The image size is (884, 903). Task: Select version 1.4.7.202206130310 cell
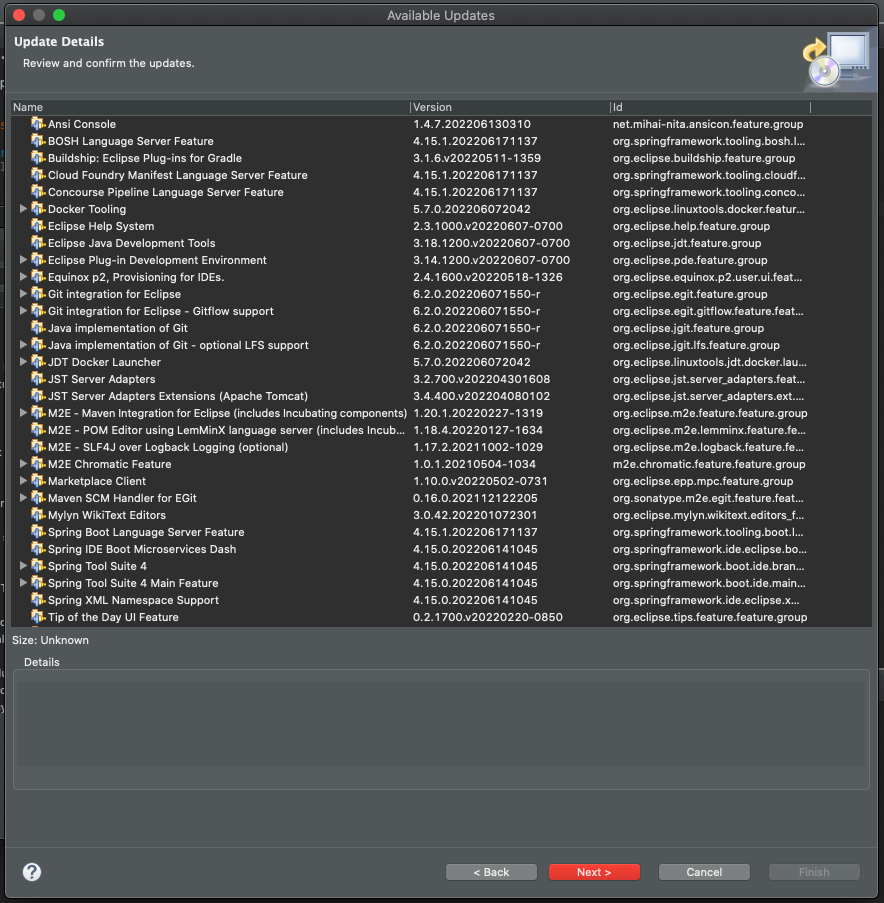(x=472, y=124)
